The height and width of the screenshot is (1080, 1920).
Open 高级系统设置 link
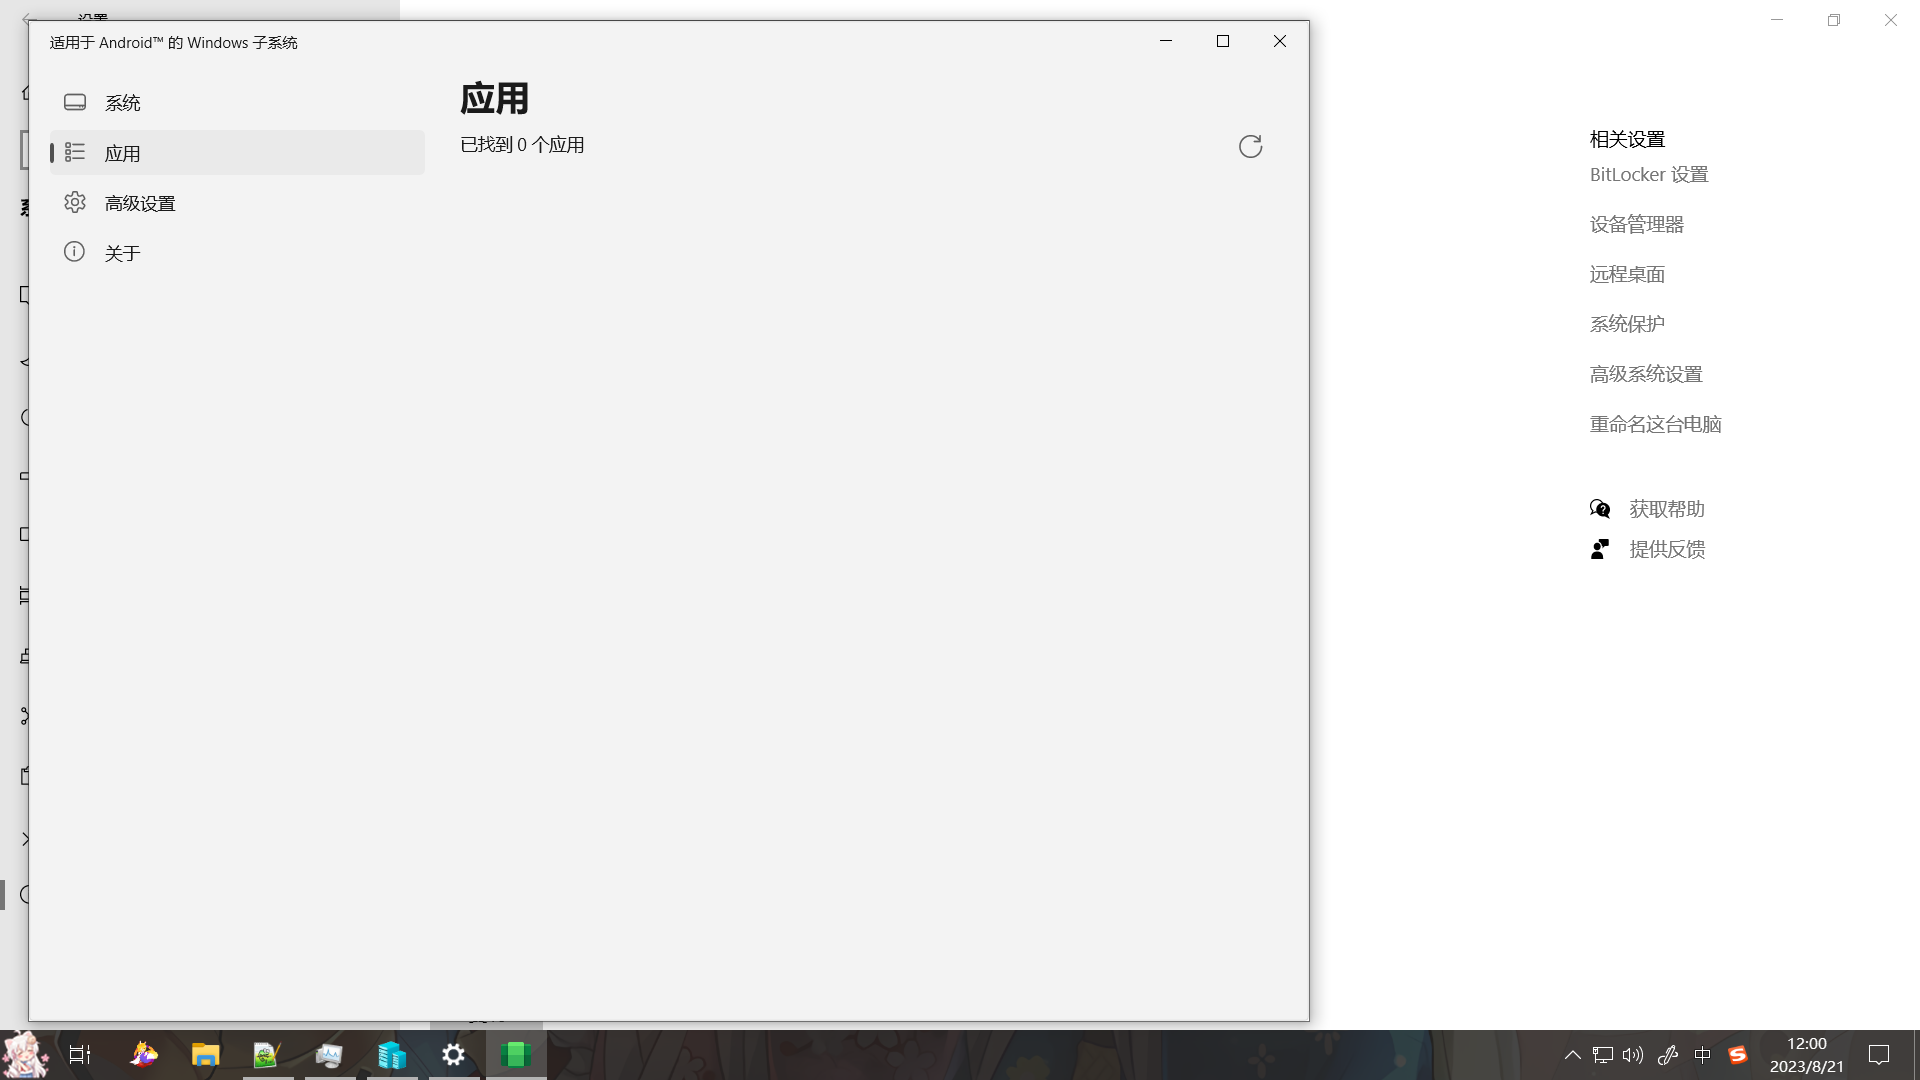(x=1645, y=375)
